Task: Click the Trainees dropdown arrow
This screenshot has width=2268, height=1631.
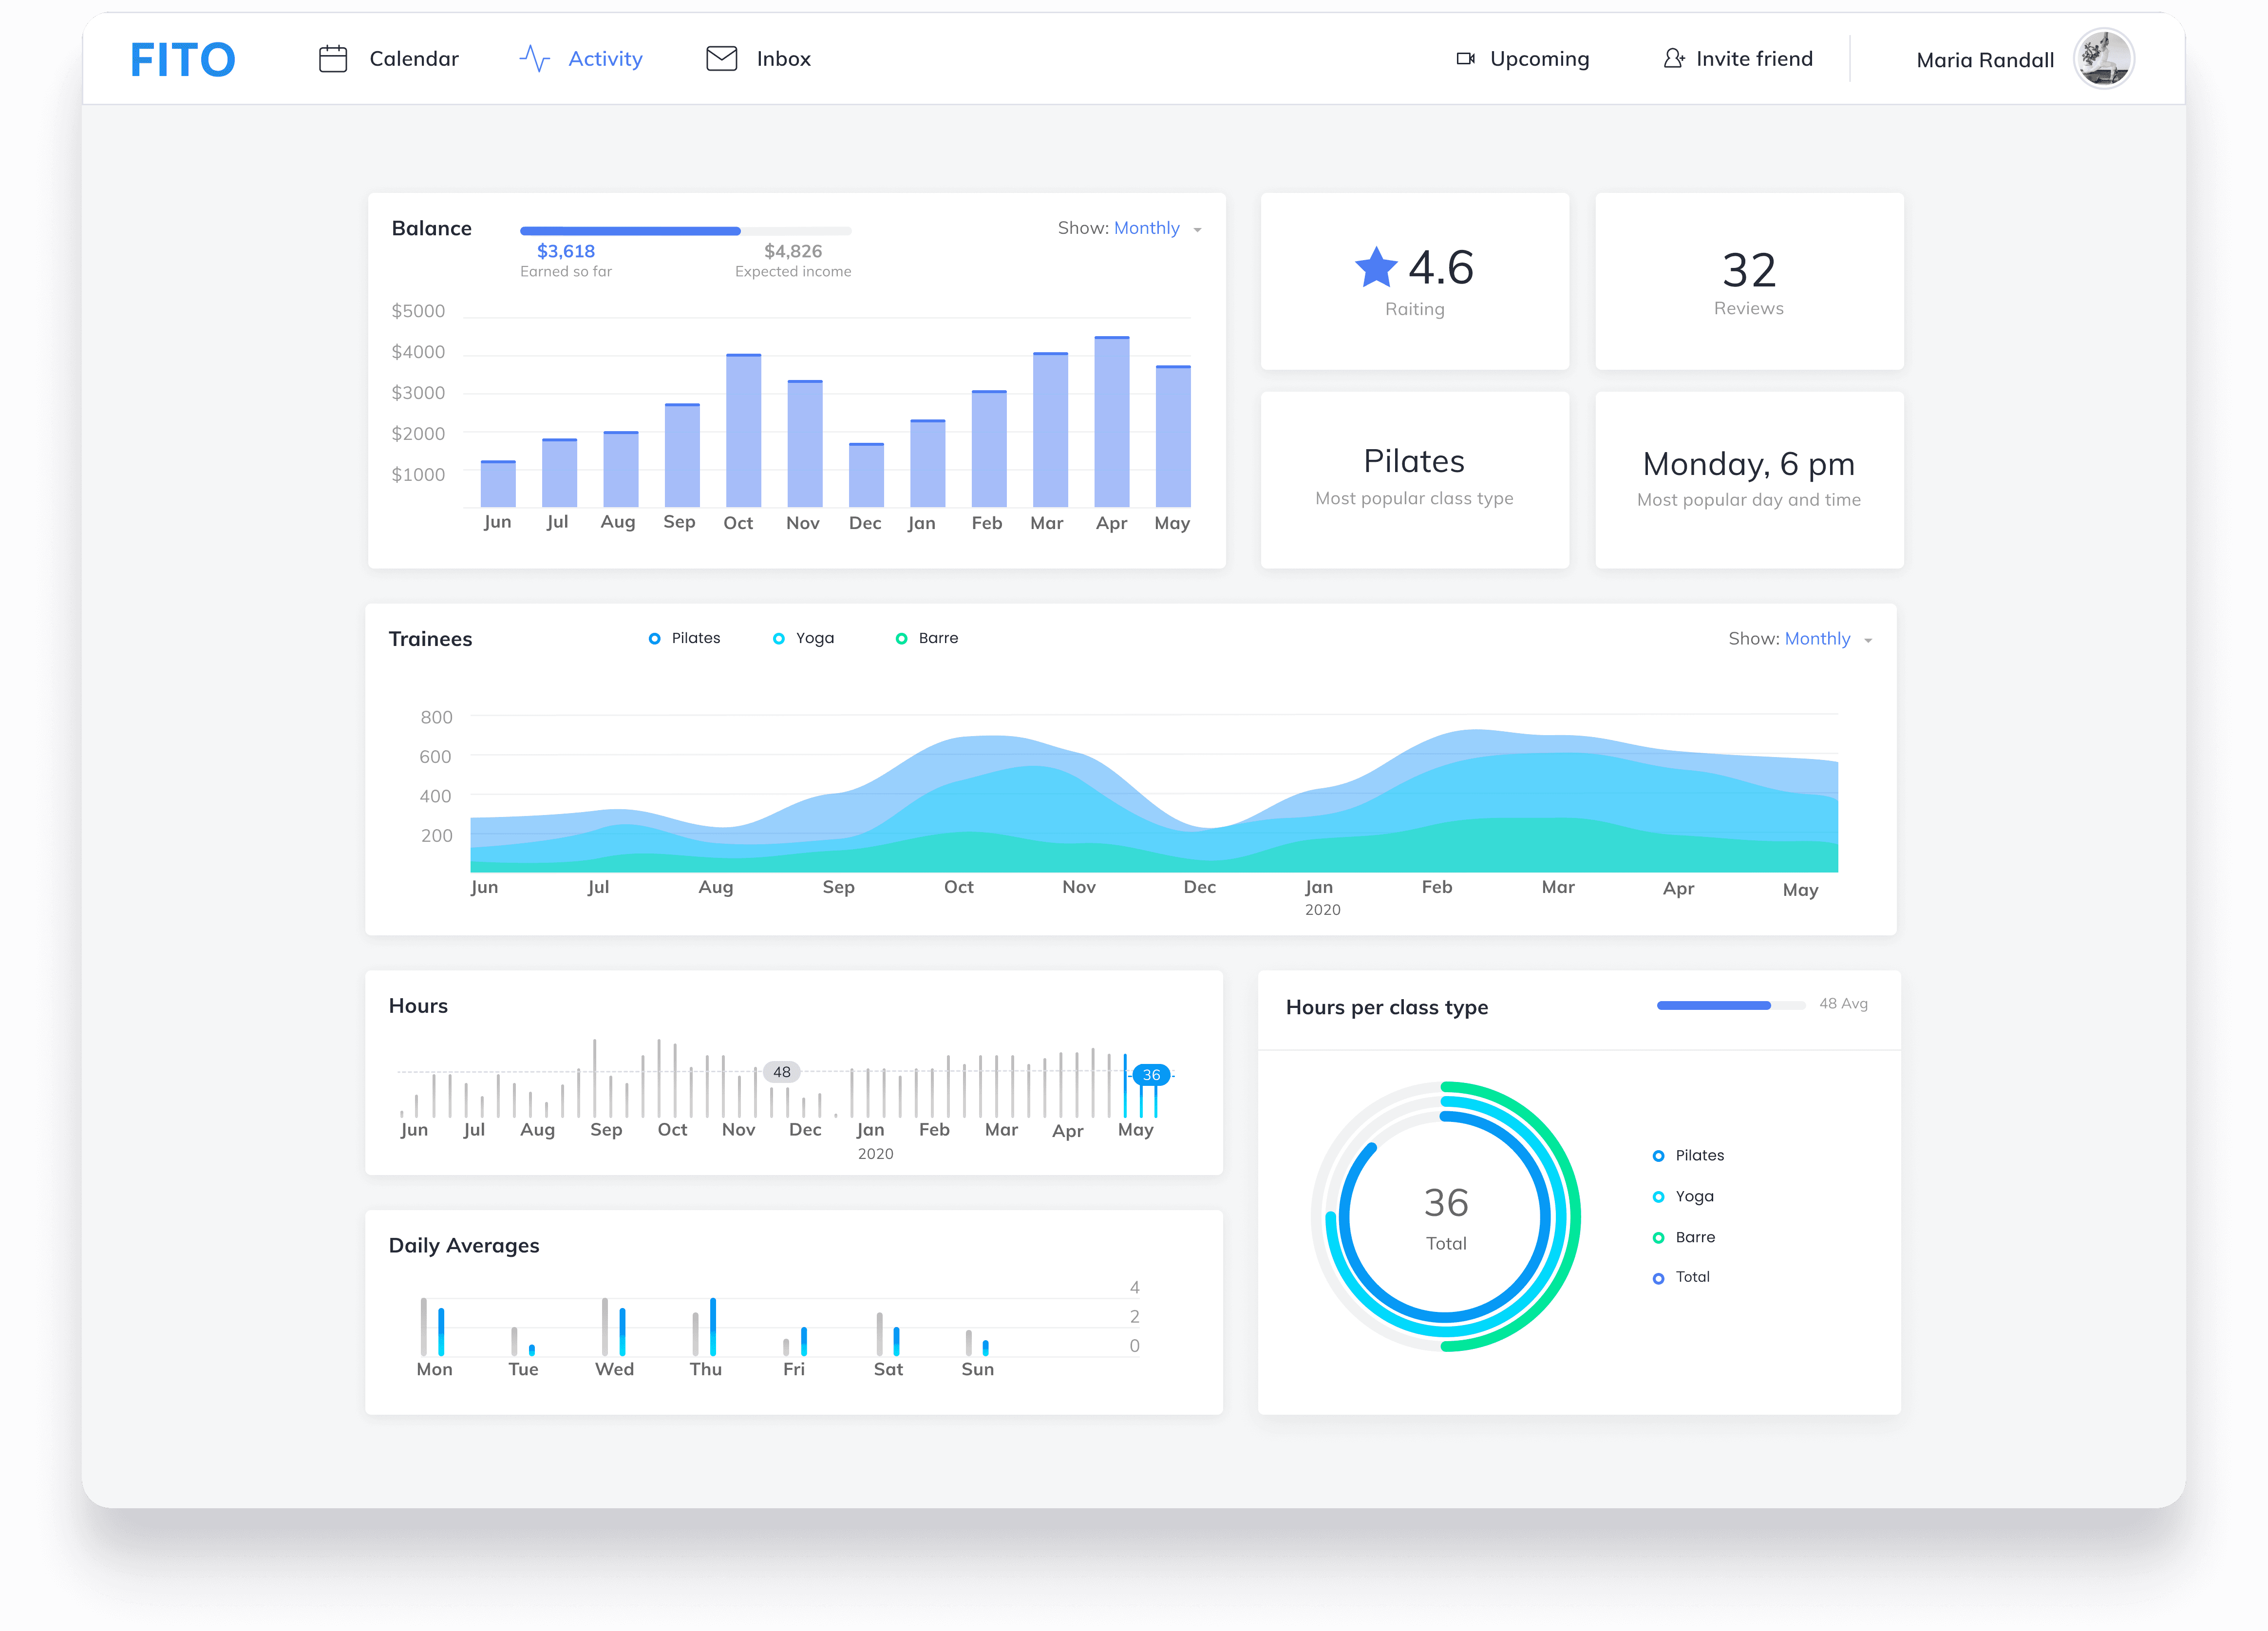Action: tap(1868, 641)
